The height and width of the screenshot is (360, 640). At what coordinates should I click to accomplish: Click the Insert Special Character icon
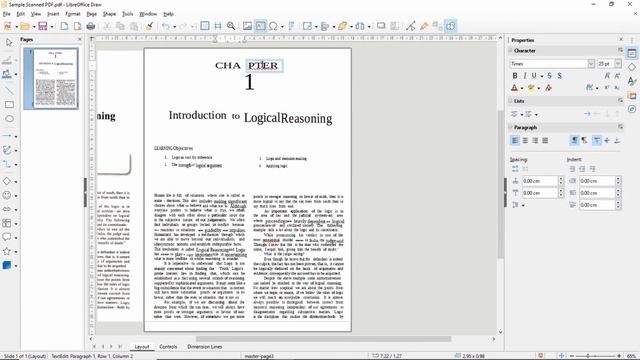(273, 26)
